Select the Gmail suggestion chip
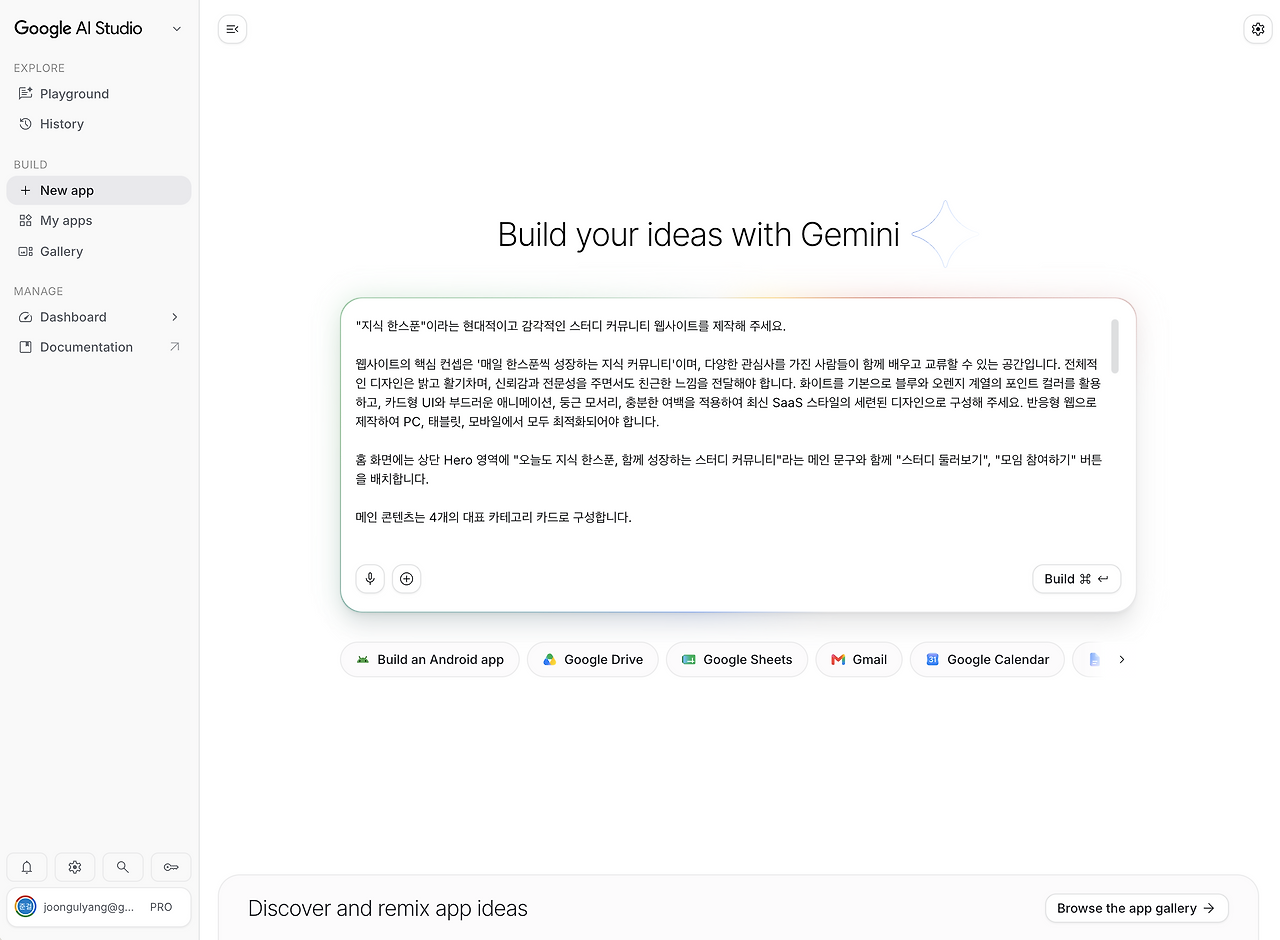The width and height of the screenshot is (1280, 940). [x=859, y=660]
